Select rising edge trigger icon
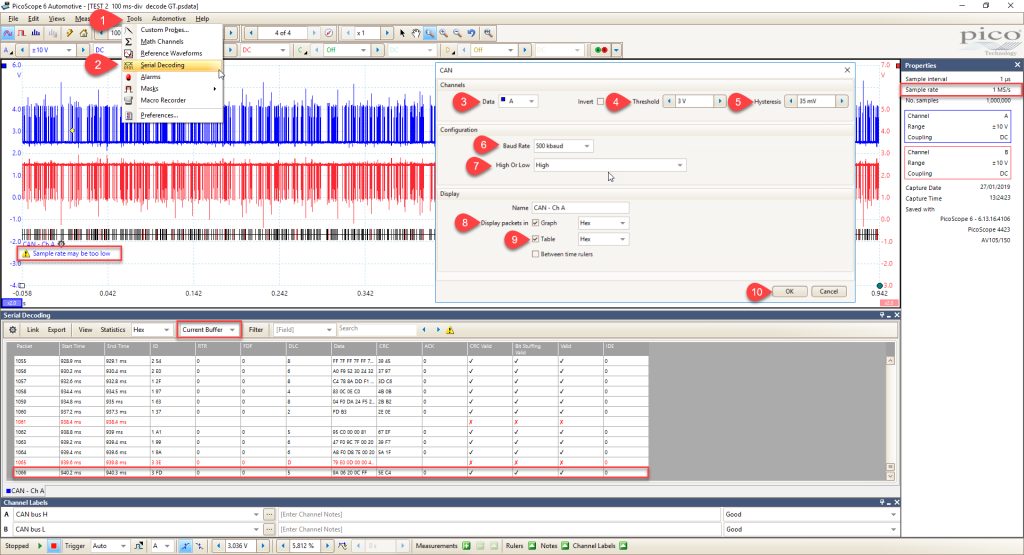This screenshot has height=555, width=1024. 185,546
